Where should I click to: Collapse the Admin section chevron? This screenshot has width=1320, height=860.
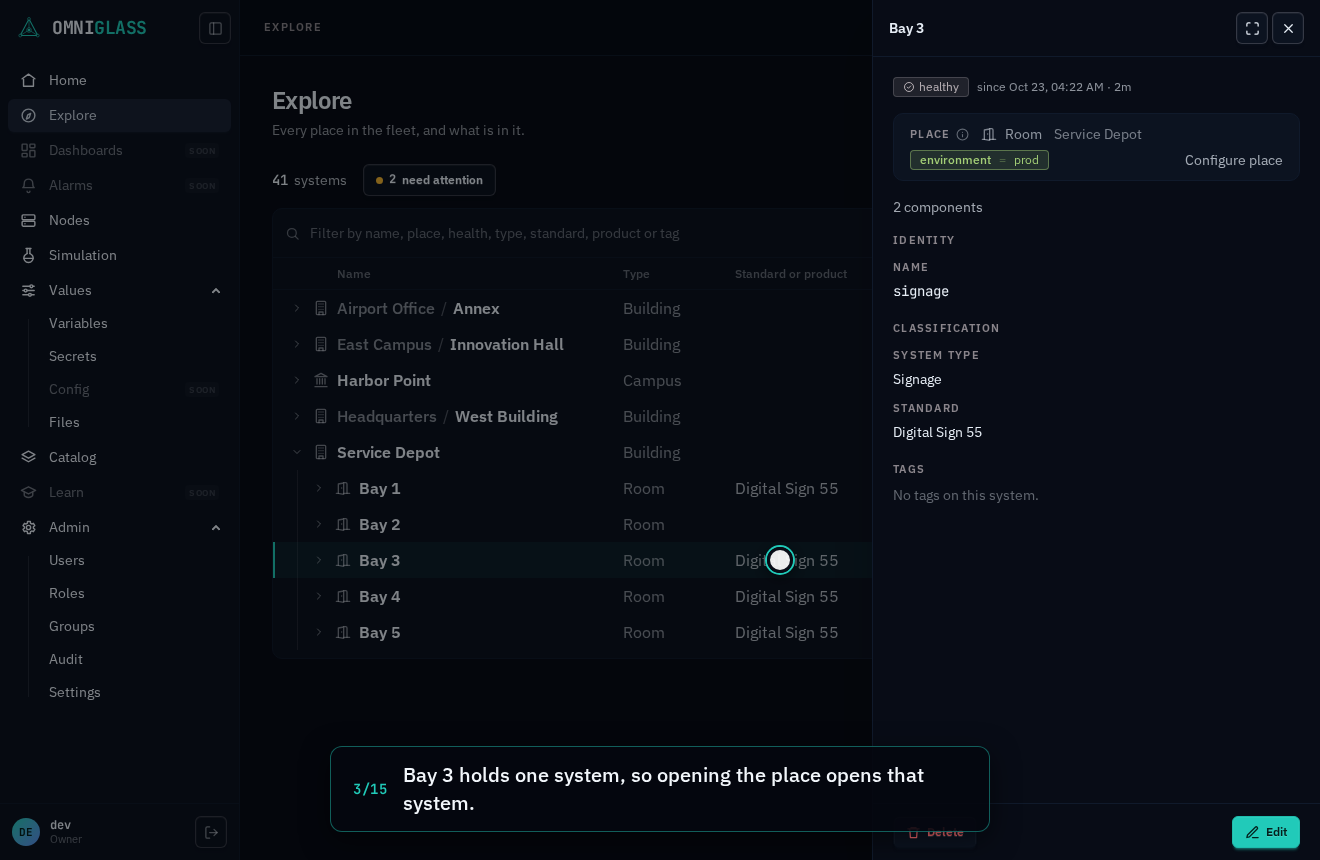[x=216, y=527]
